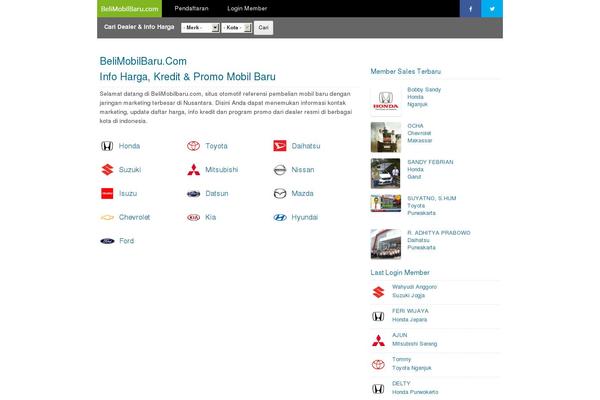Viewport: 600px width, 400px height.
Task: Click the Toyota logo in brand grid
Action: coord(193,146)
